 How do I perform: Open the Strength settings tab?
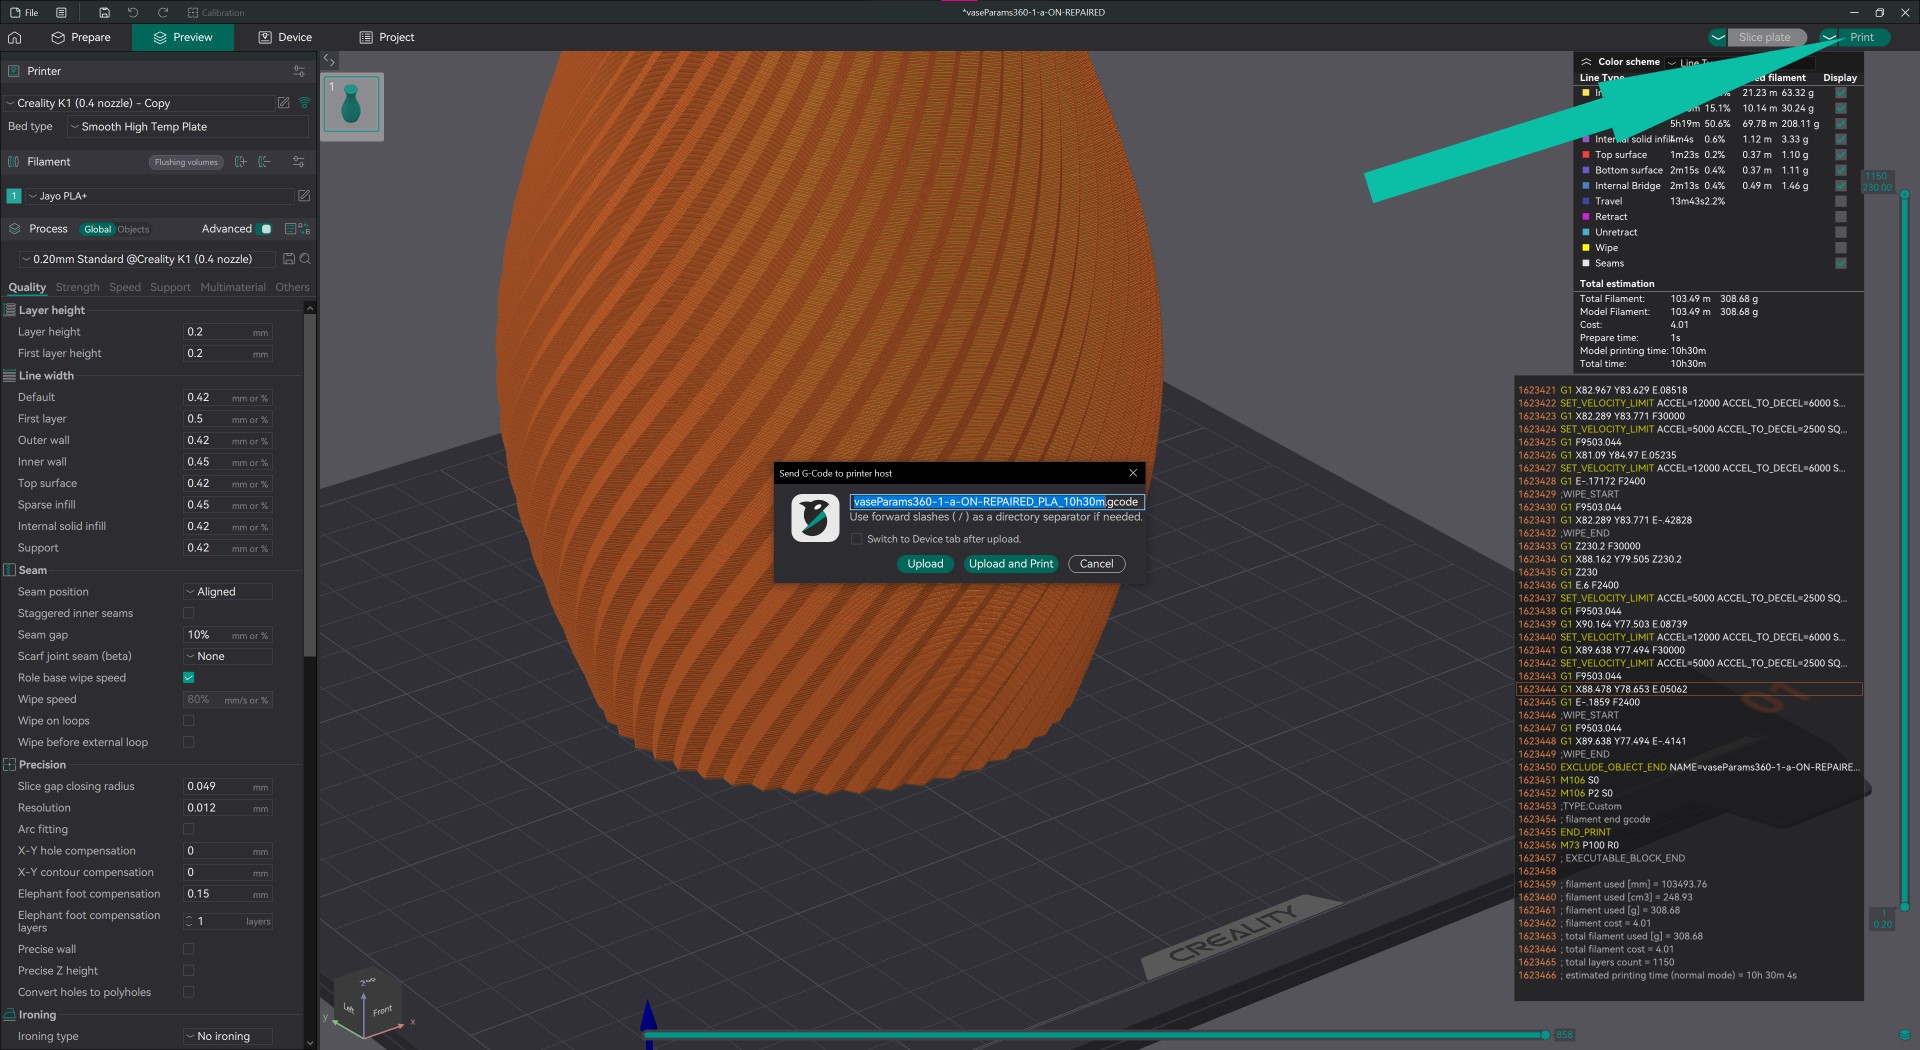[77, 287]
